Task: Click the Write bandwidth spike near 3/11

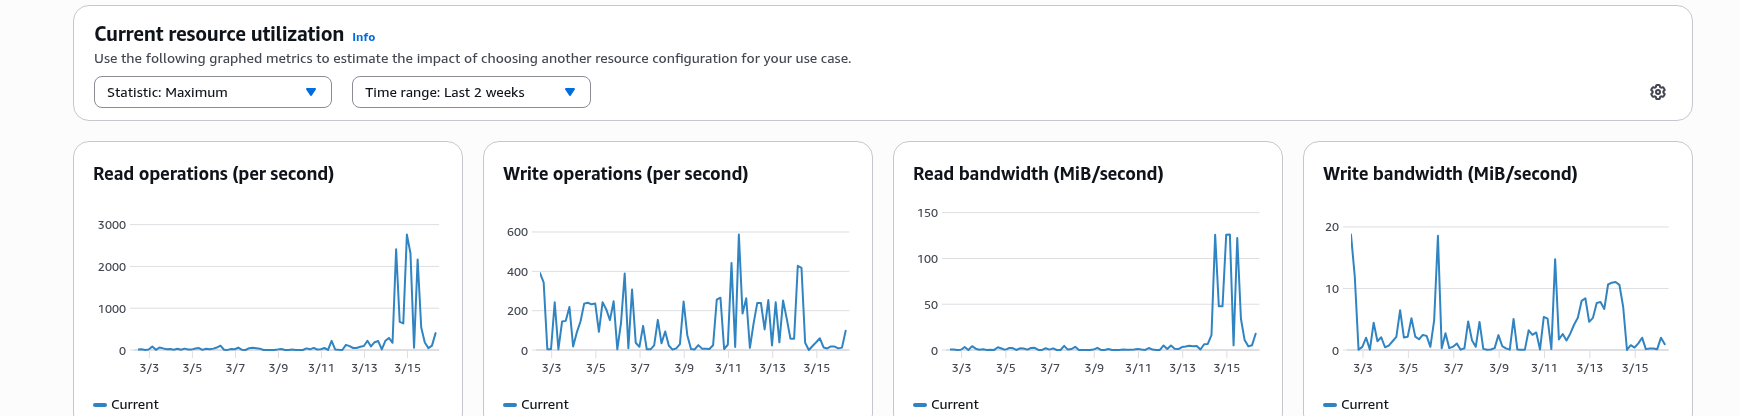Action: tap(1555, 260)
